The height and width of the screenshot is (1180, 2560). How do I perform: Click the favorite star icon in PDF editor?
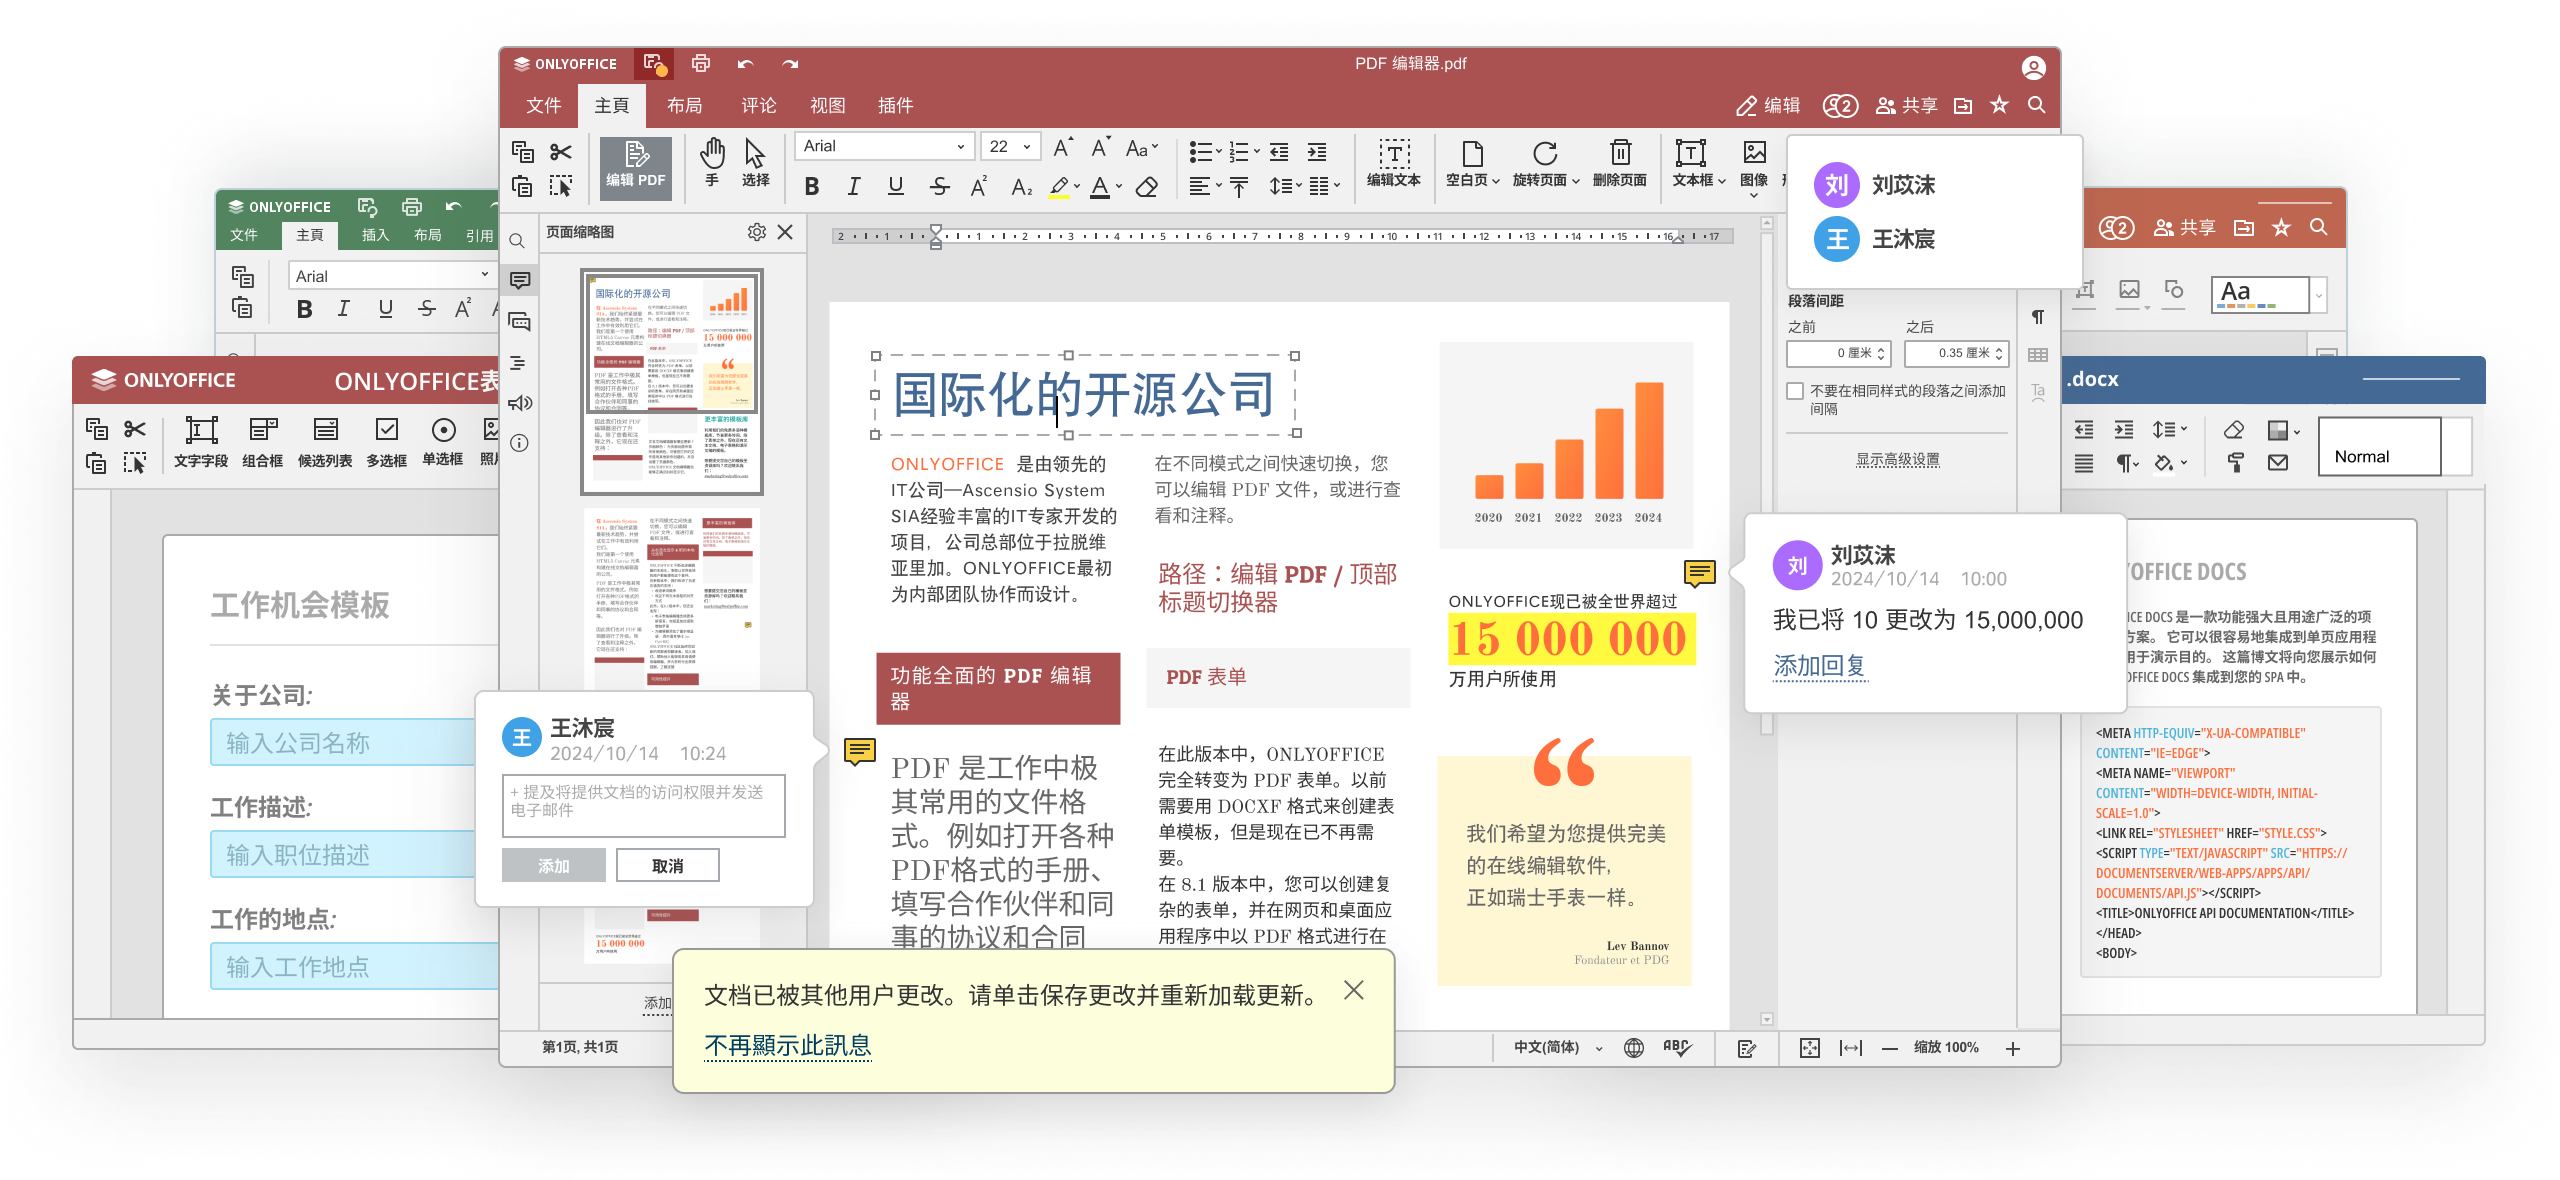tap(1999, 105)
